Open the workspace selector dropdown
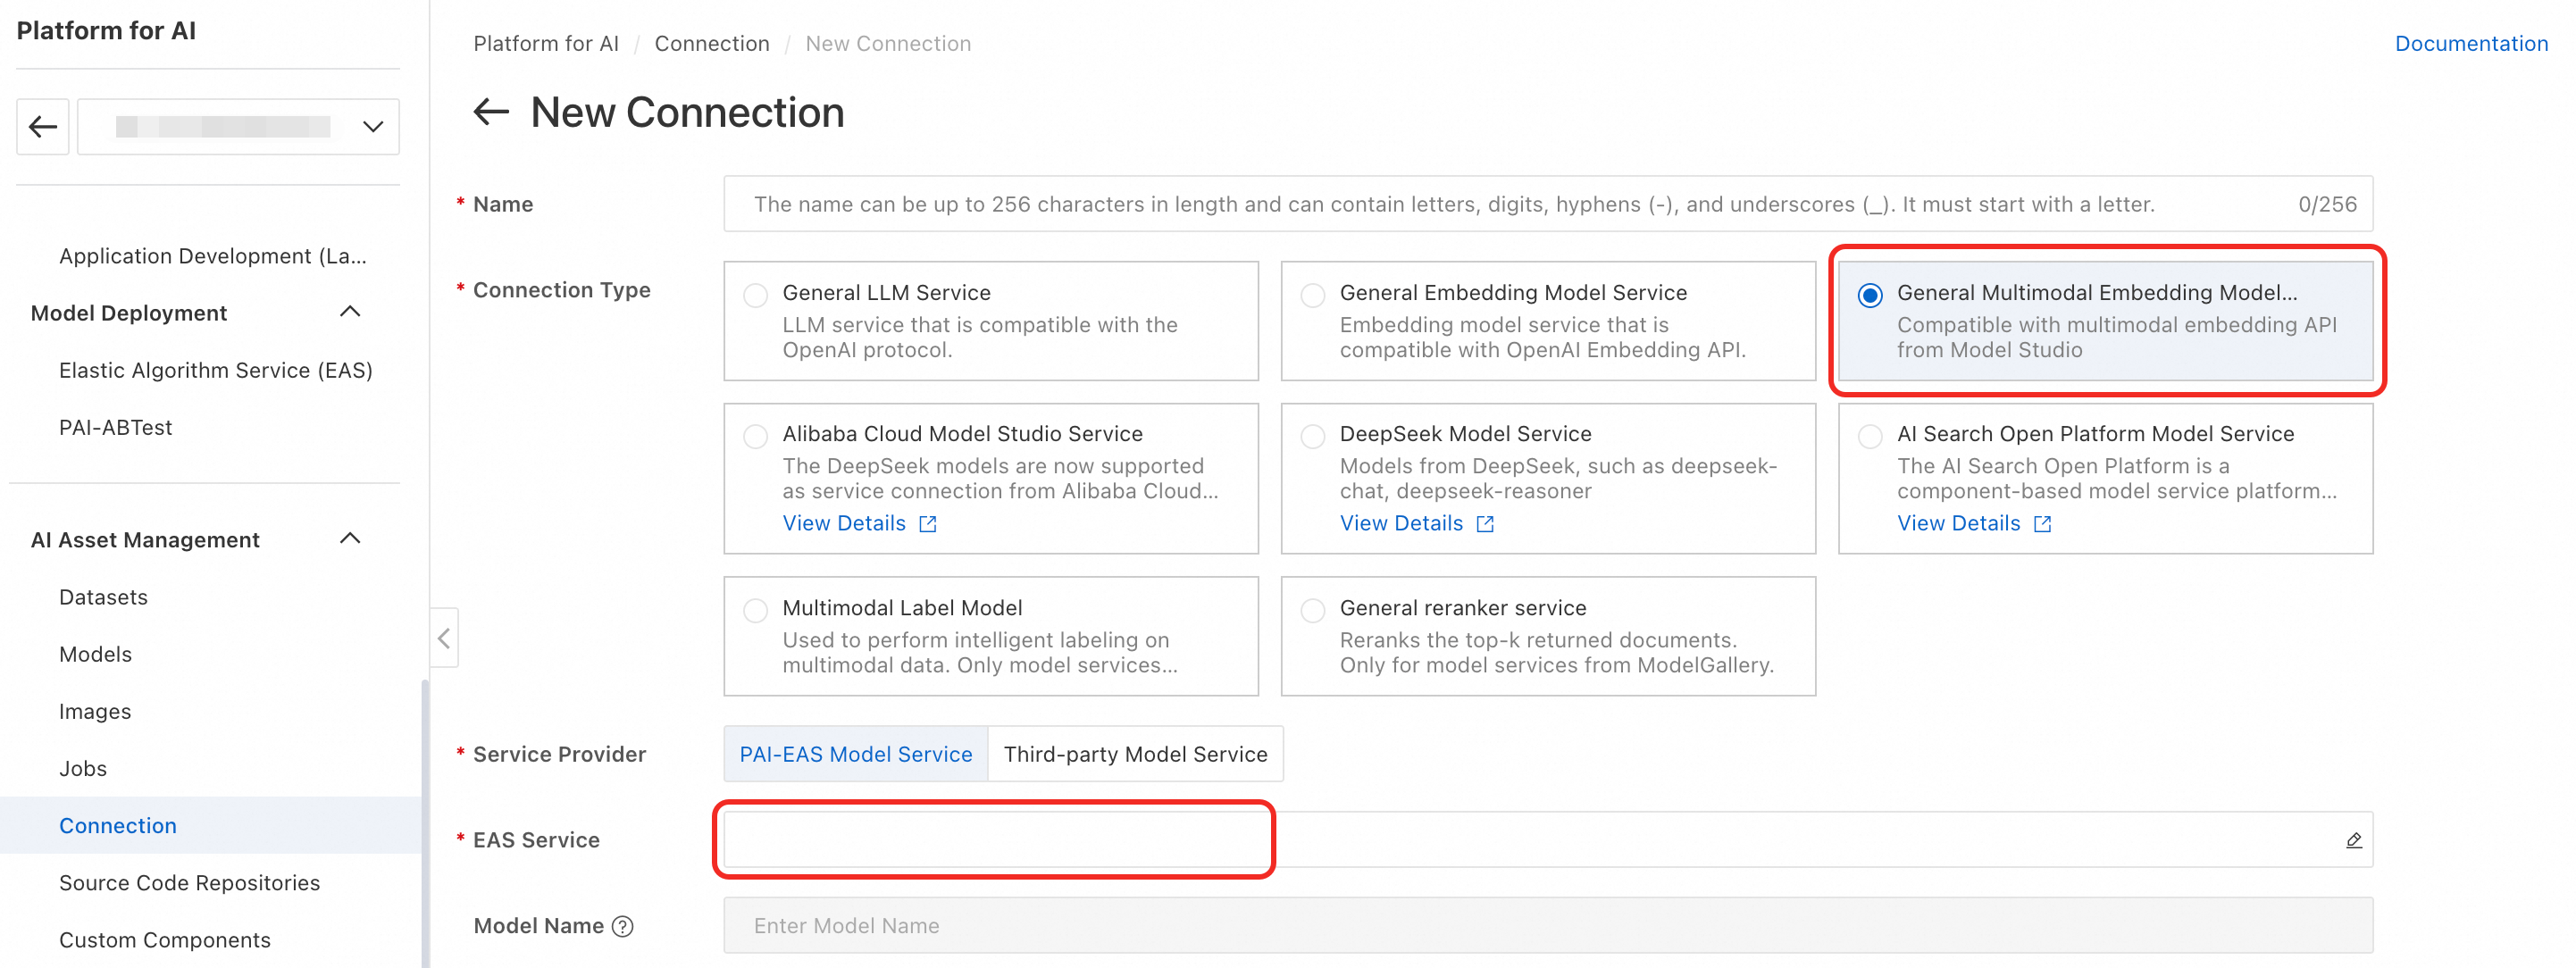Viewport: 2576px width, 968px height. (x=238, y=127)
